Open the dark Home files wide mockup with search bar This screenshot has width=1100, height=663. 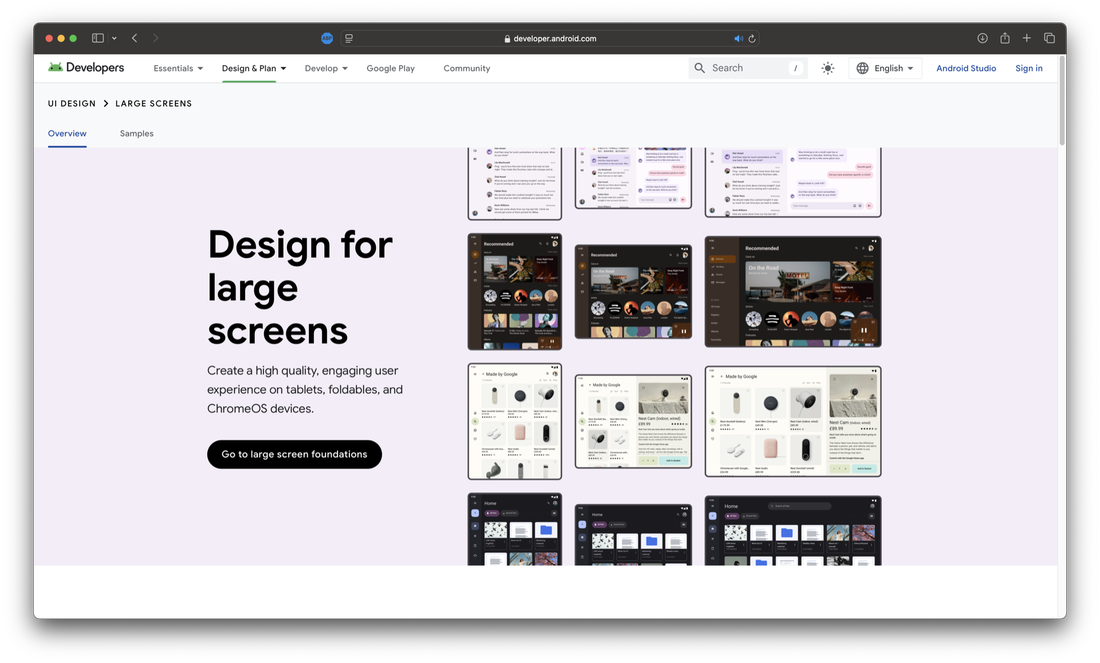pos(793,530)
